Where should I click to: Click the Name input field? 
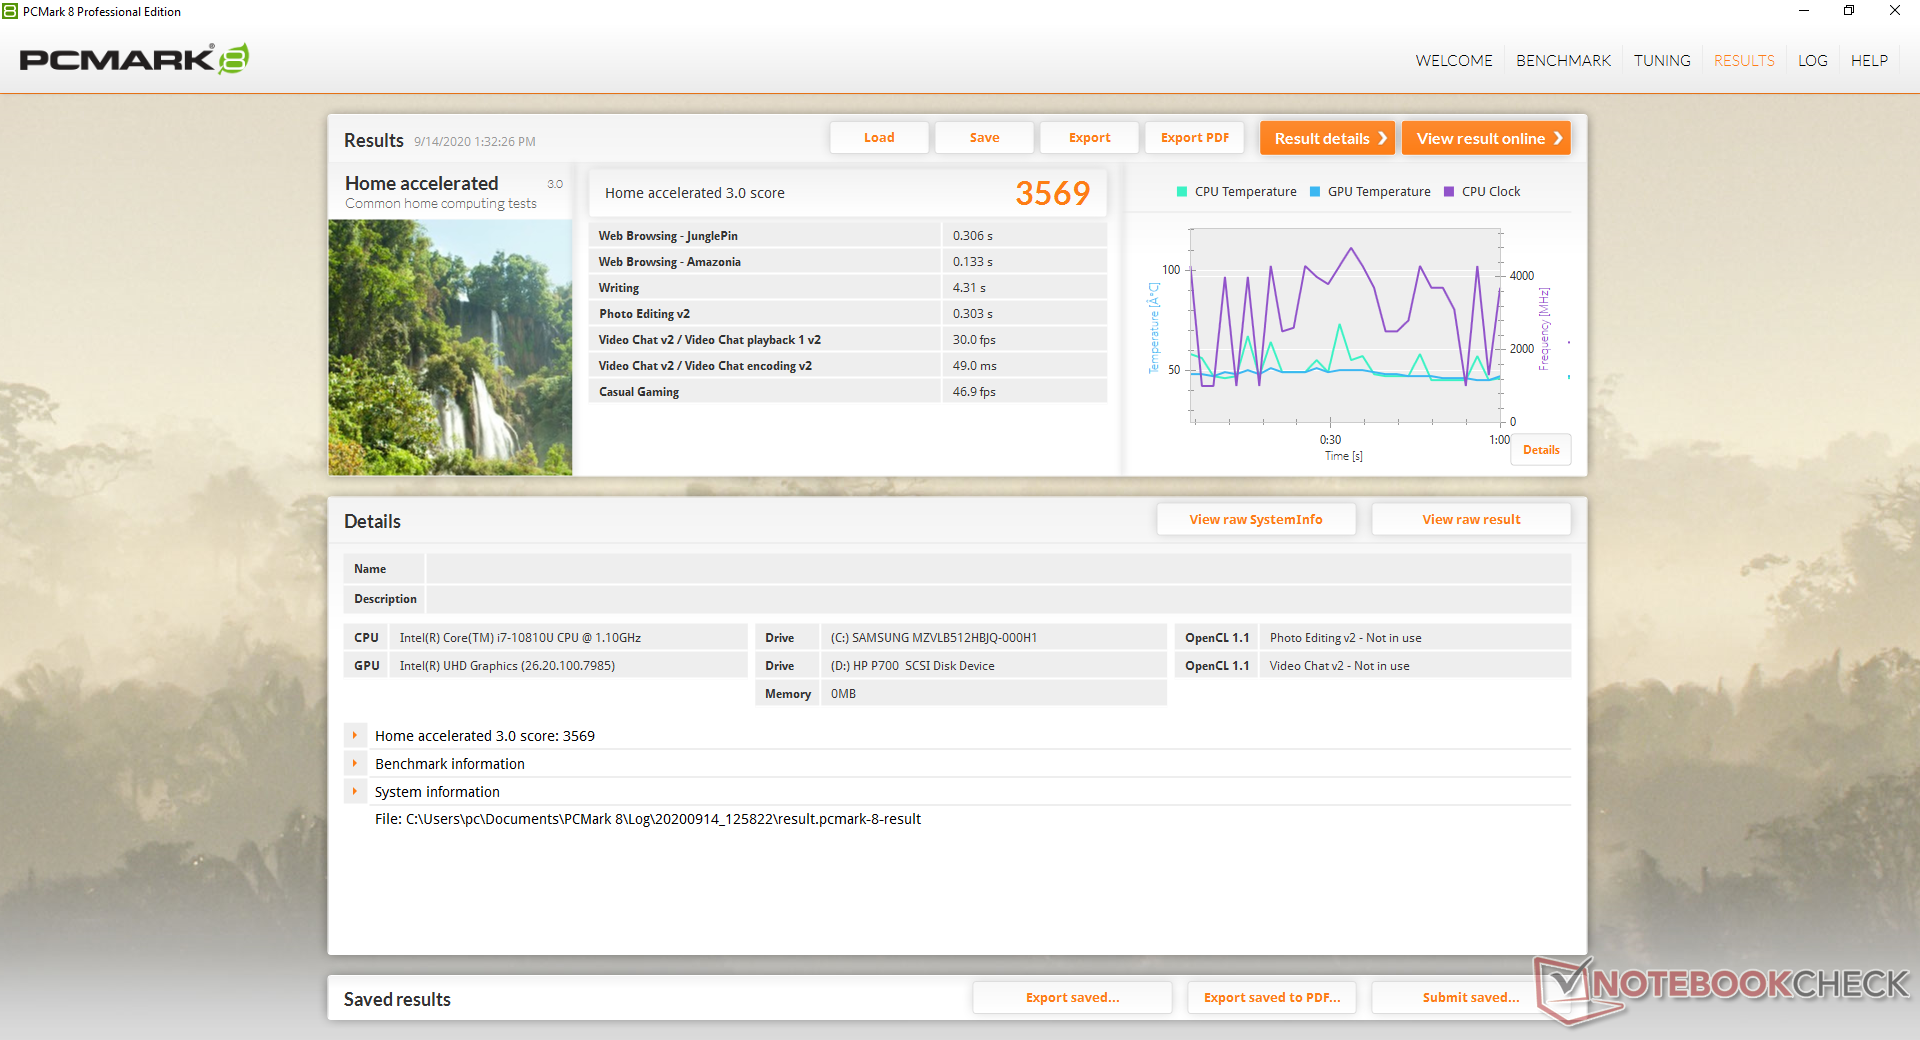(x=998, y=569)
